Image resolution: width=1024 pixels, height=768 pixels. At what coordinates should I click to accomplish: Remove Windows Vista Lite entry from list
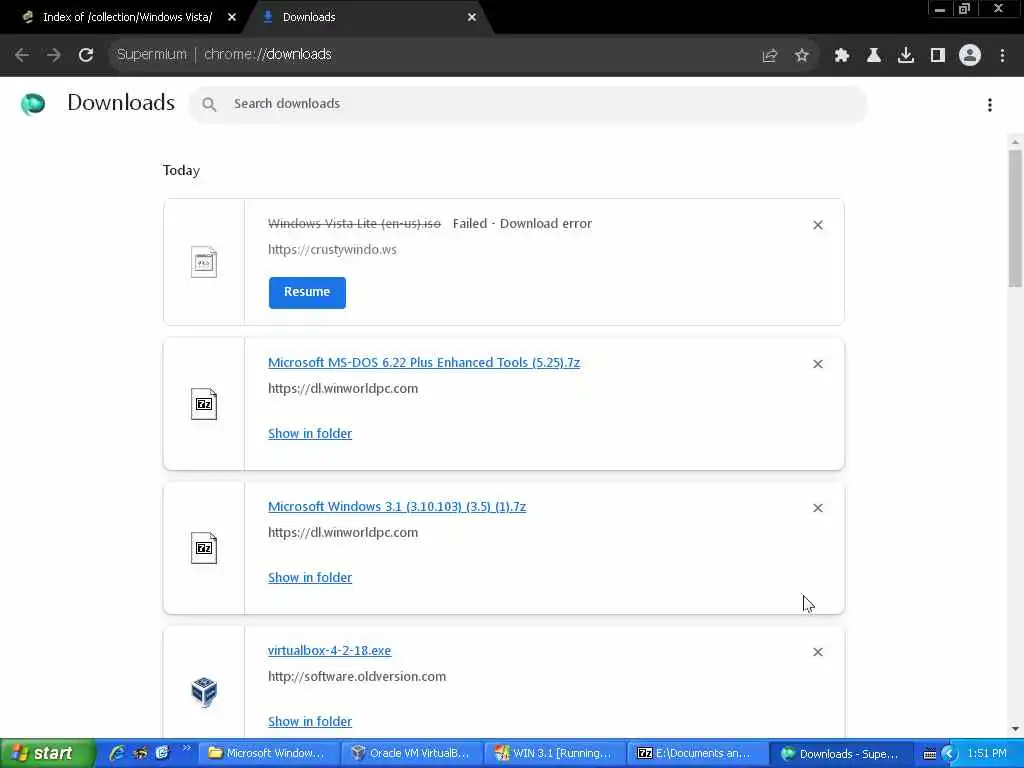(818, 225)
